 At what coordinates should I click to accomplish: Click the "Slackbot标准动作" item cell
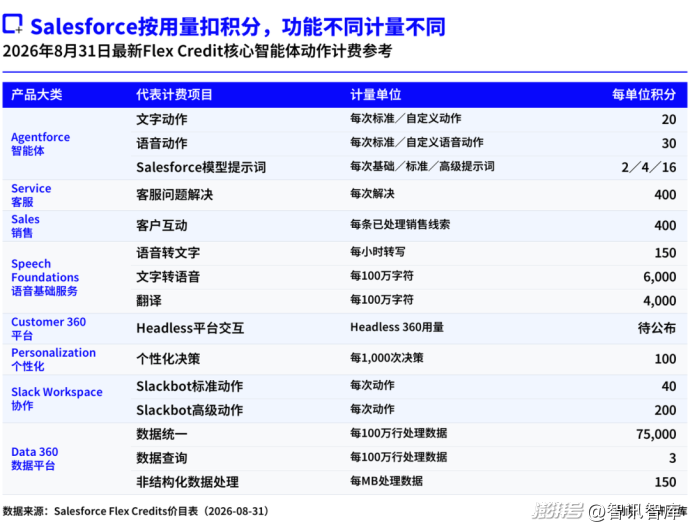pyautogui.click(x=190, y=386)
